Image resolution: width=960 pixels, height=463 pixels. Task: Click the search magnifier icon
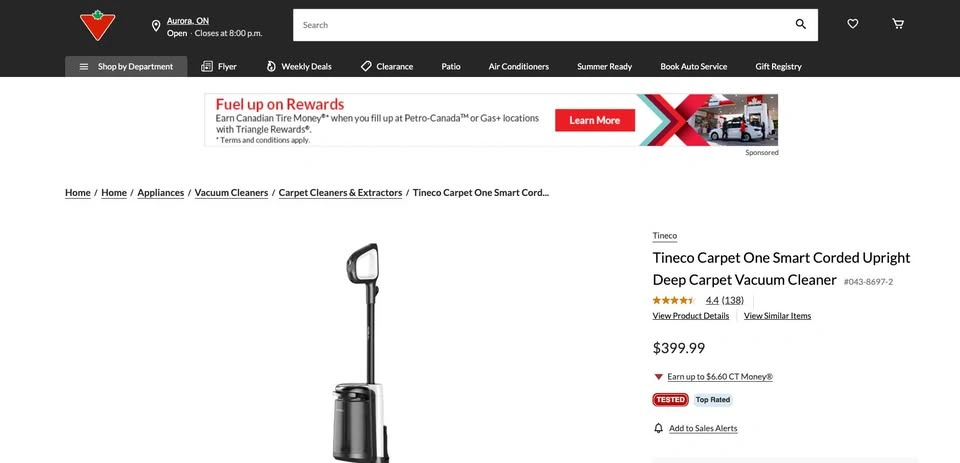tap(800, 24)
